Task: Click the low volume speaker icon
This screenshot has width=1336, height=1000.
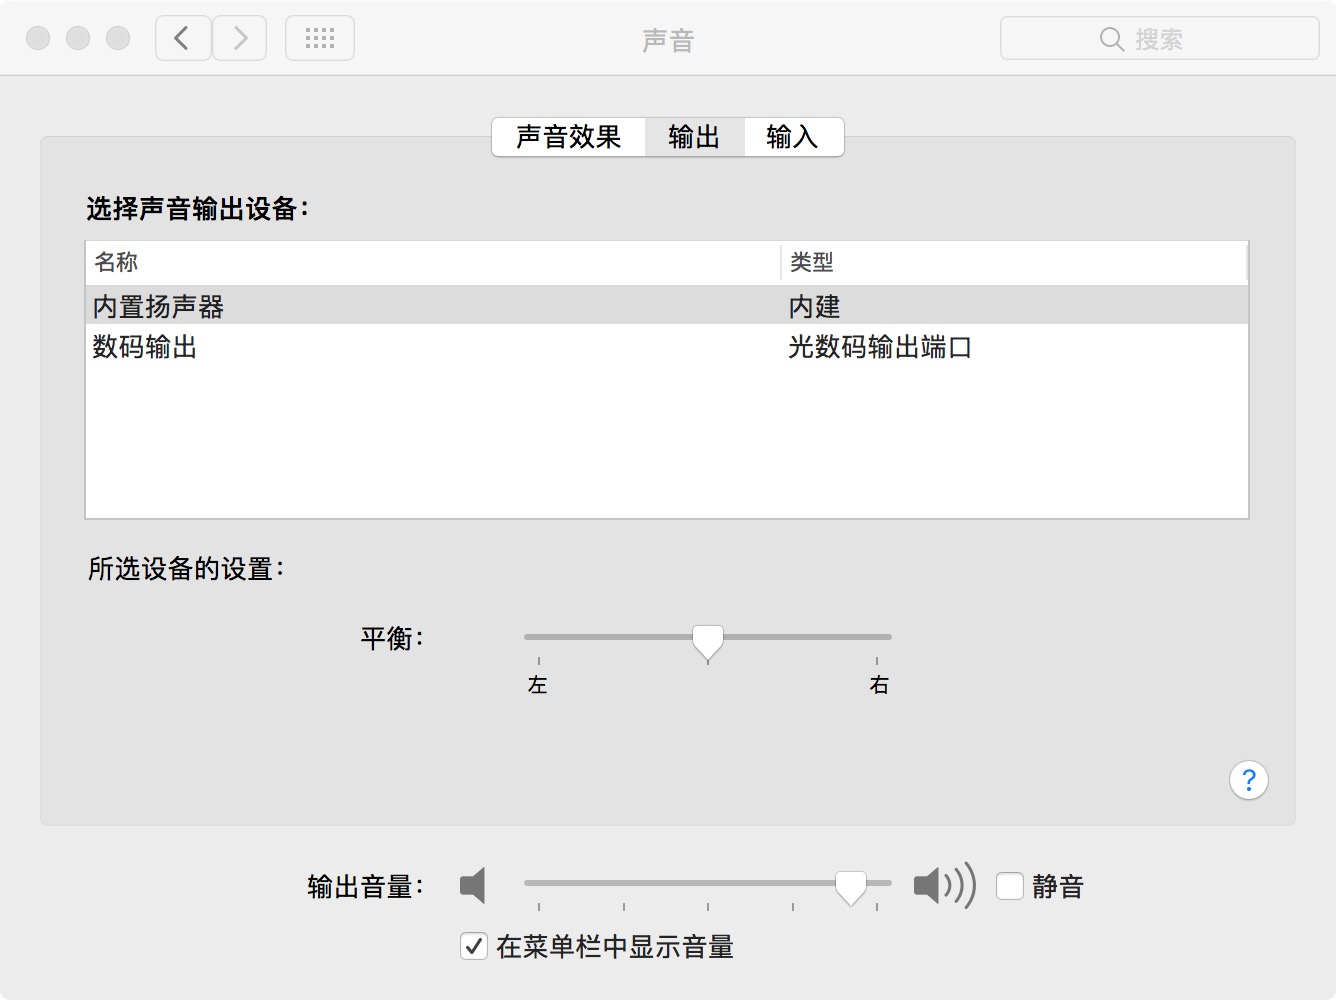Action: [x=473, y=886]
